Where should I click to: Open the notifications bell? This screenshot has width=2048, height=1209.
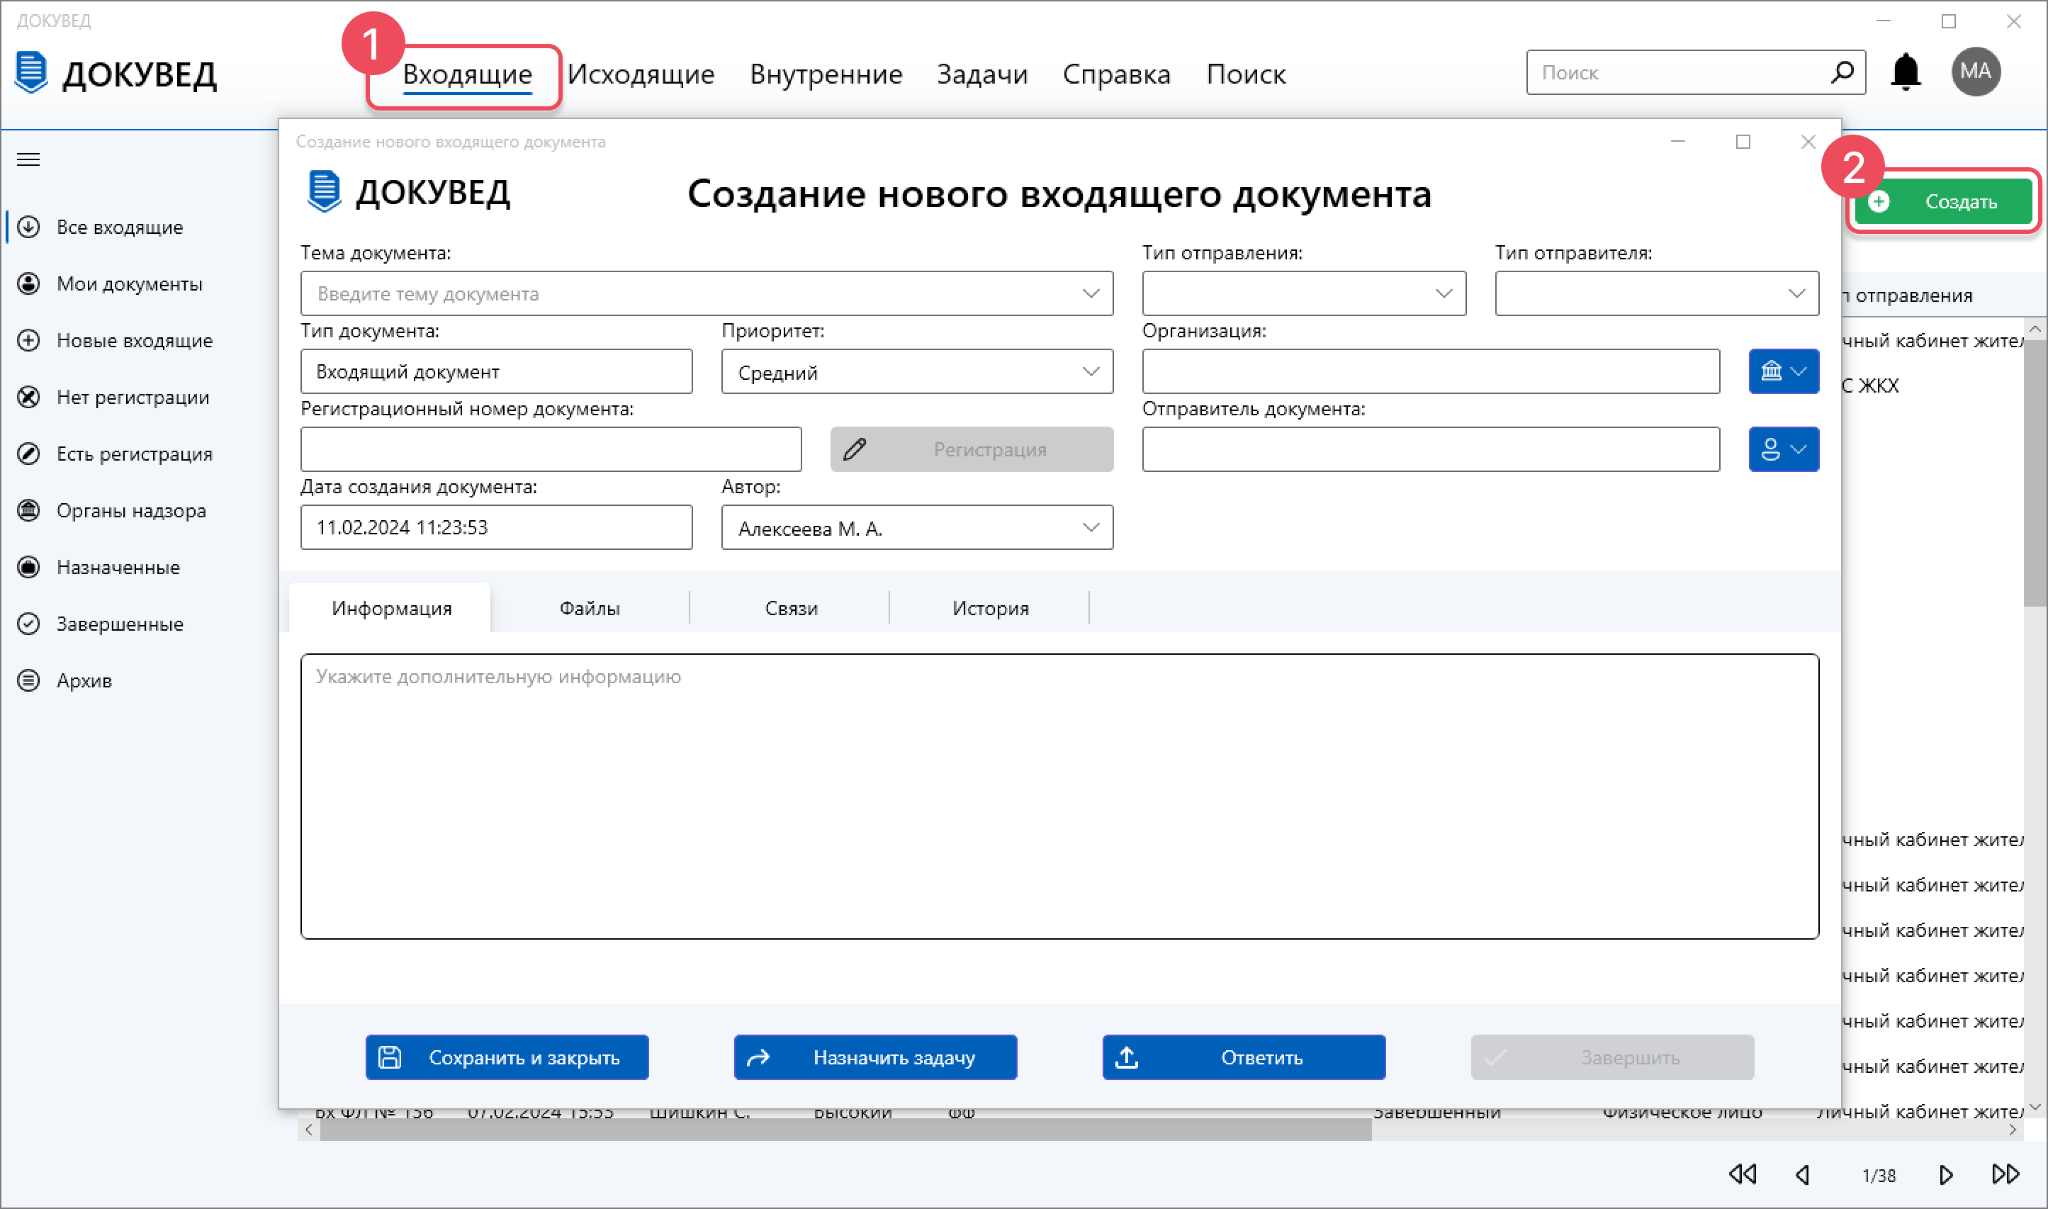[1906, 72]
